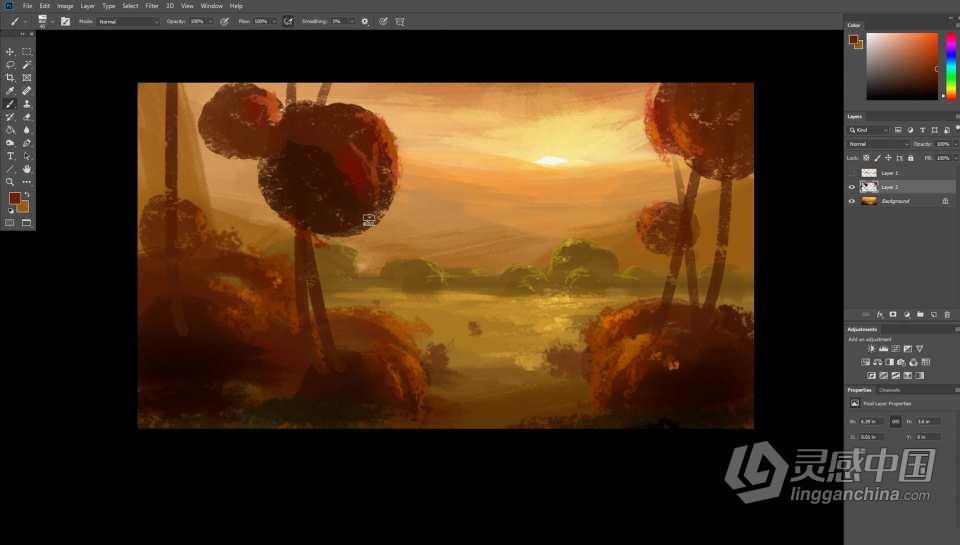960x545 pixels.
Task: Open layer styles fx menu
Action: coord(880,314)
